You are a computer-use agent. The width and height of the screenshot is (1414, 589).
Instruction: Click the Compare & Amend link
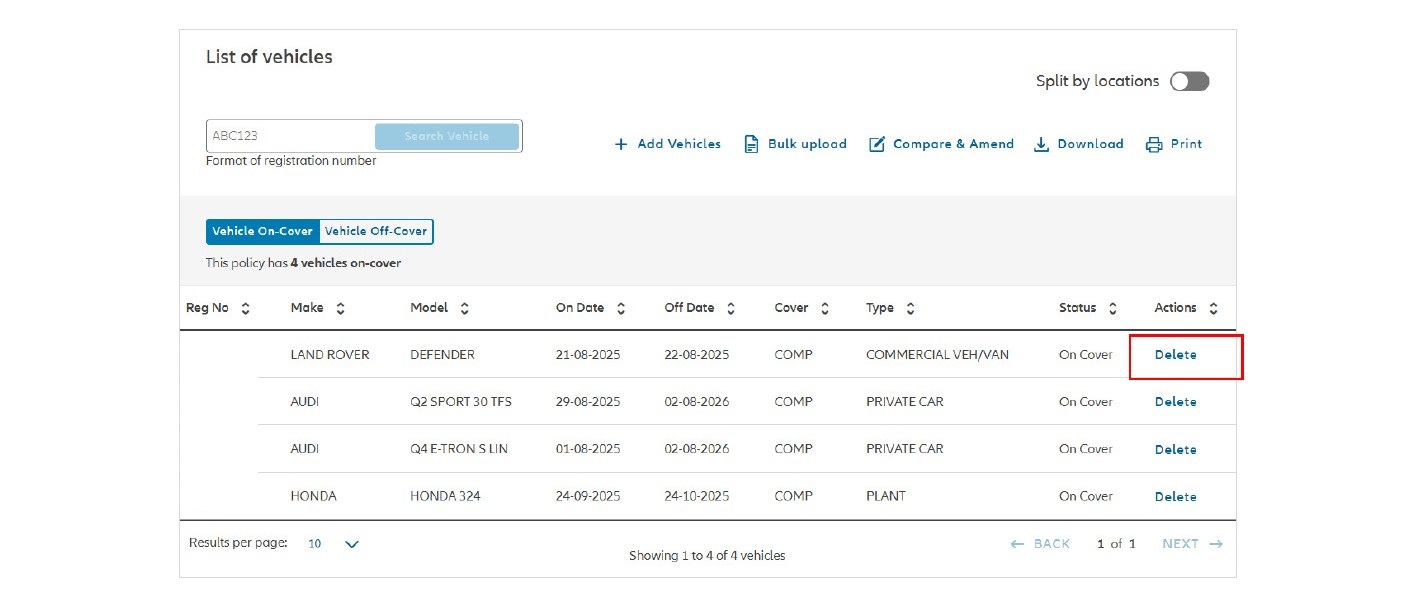pyautogui.click(x=941, y=144)
